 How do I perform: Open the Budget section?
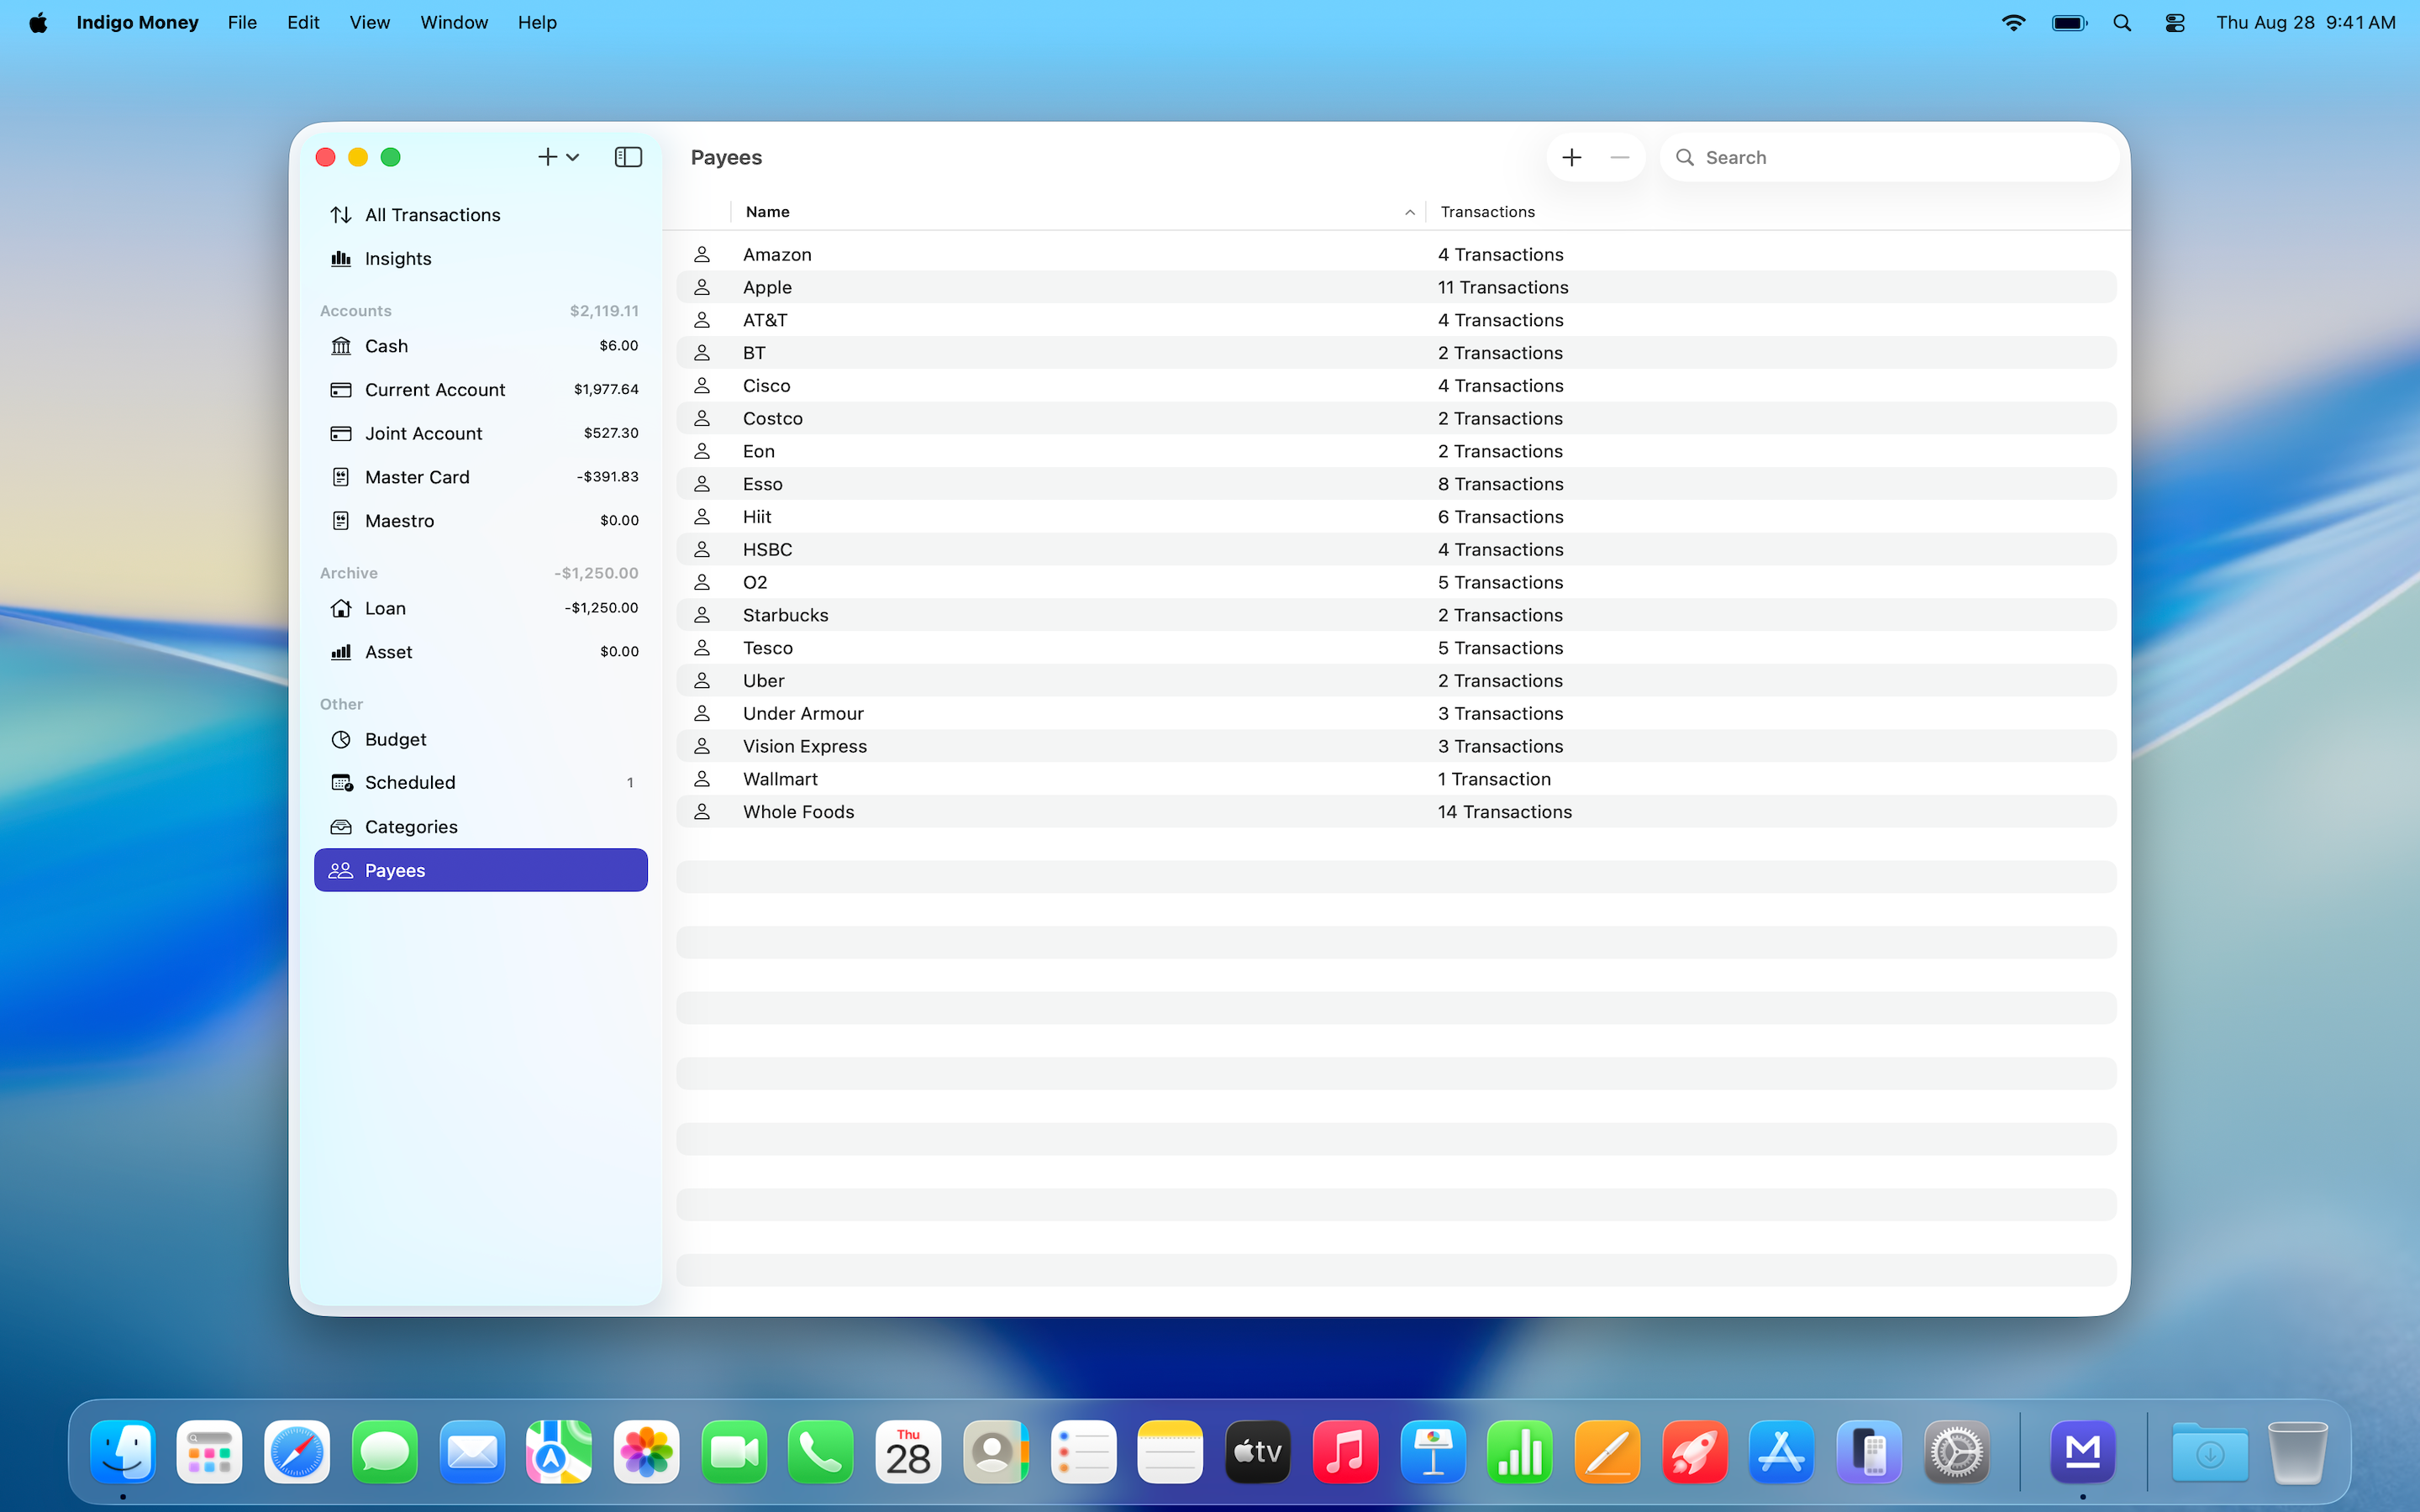[481, 740]
